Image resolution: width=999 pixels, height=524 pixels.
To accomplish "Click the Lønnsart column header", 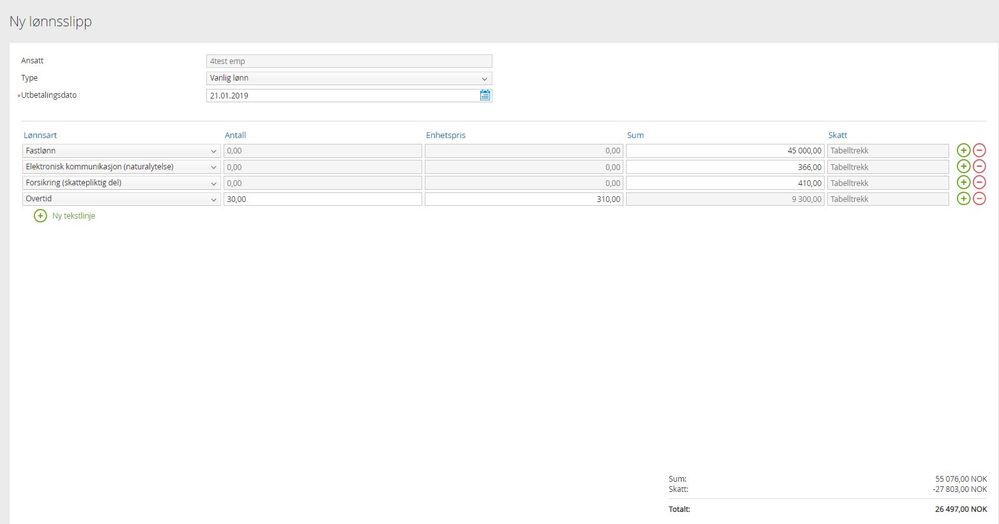I will coord(40,135).
